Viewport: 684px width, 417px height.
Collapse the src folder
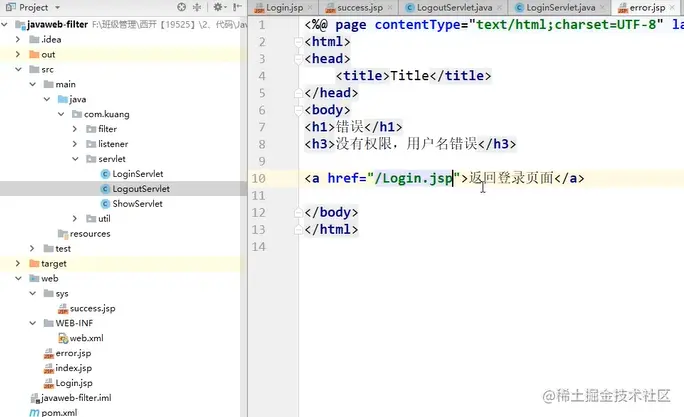pos(18,69)
